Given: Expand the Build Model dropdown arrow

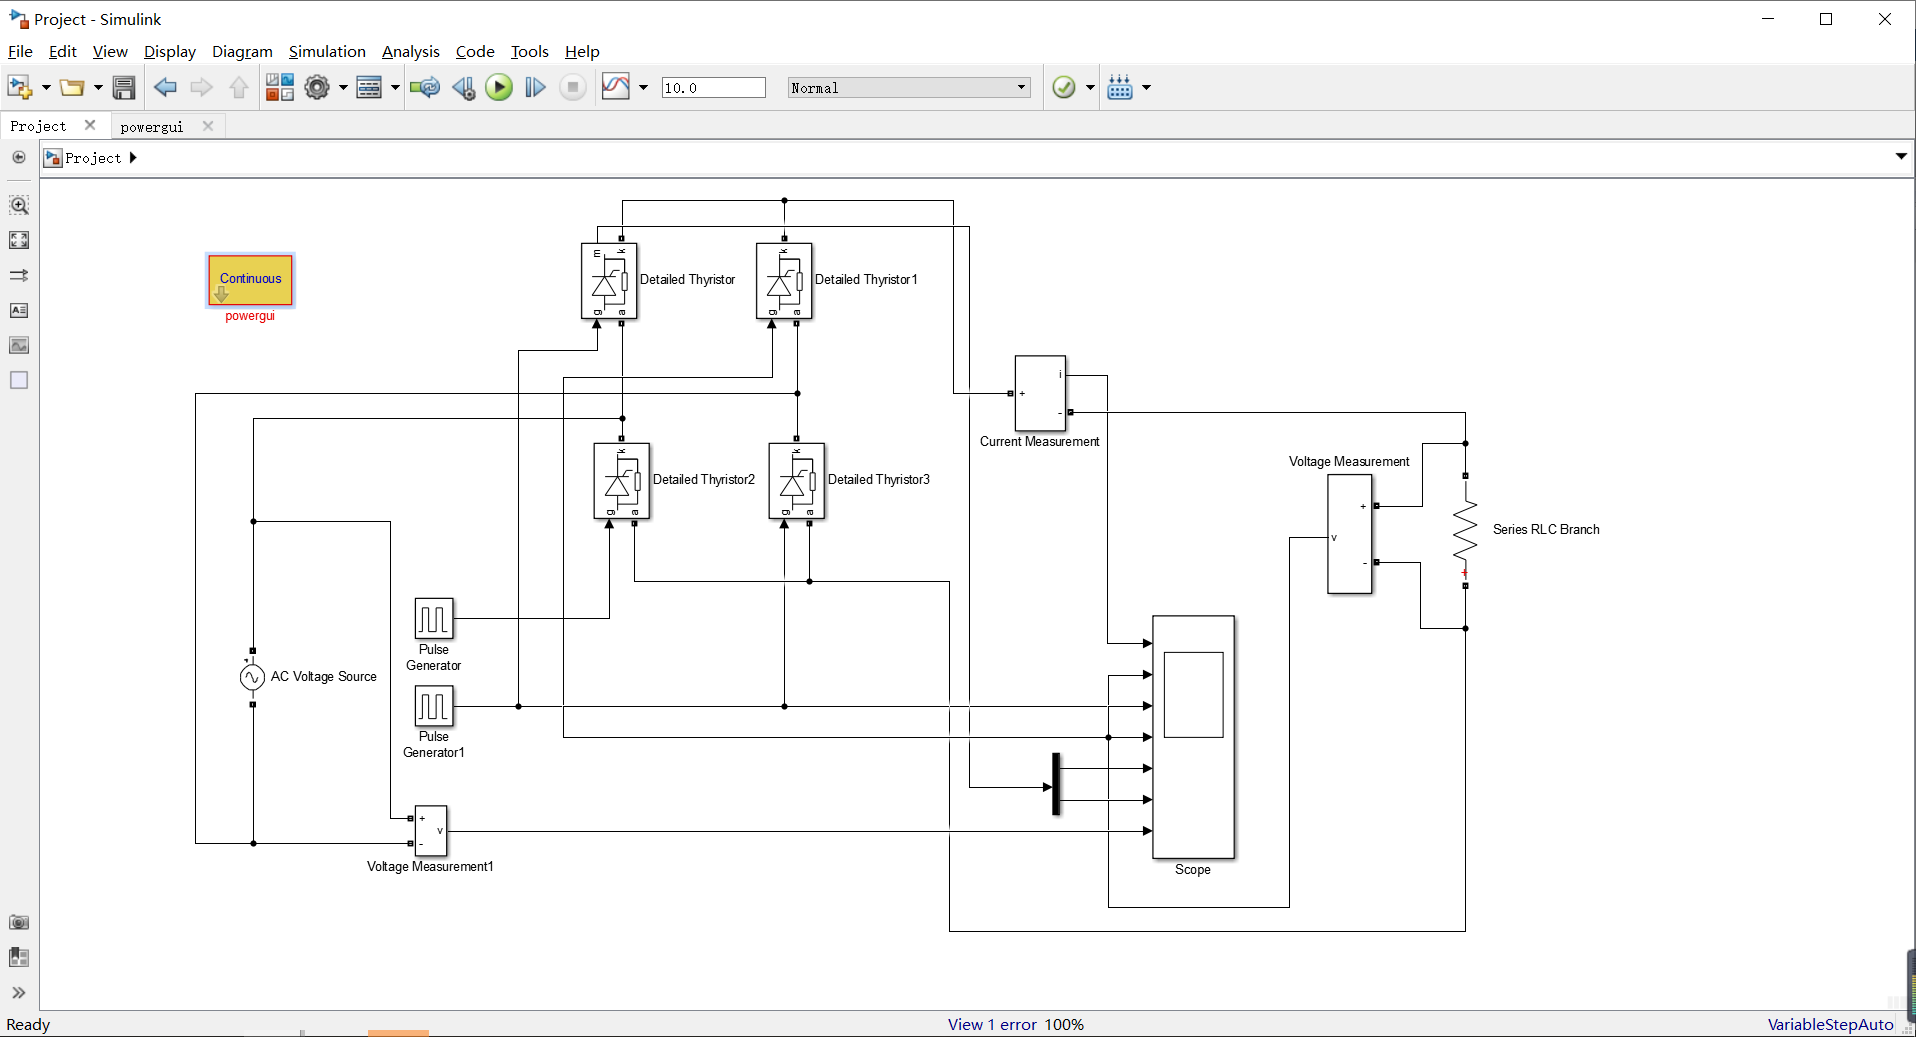Looking at the screenshot, I should pos(1146,88).
